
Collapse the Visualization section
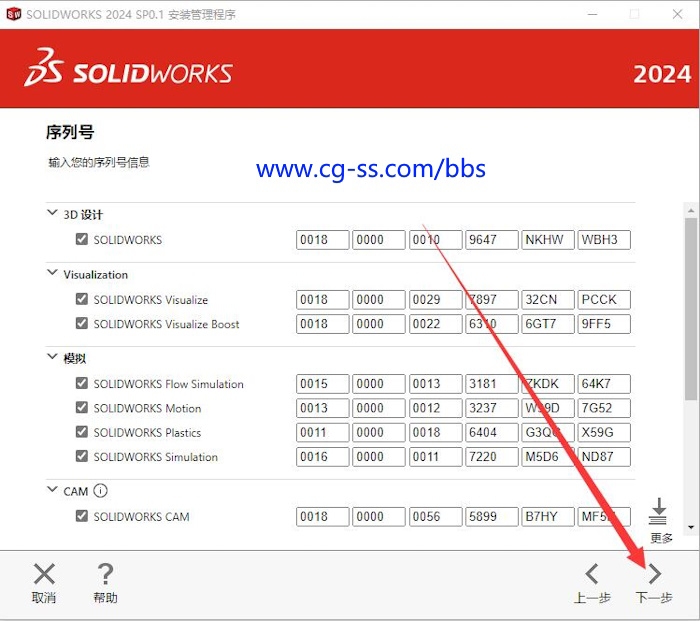click(52, 273)
